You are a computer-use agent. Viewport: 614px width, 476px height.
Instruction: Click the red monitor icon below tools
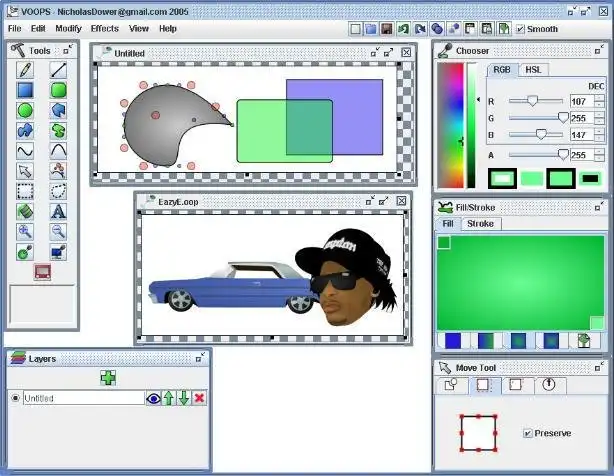(x=42, y=272)
